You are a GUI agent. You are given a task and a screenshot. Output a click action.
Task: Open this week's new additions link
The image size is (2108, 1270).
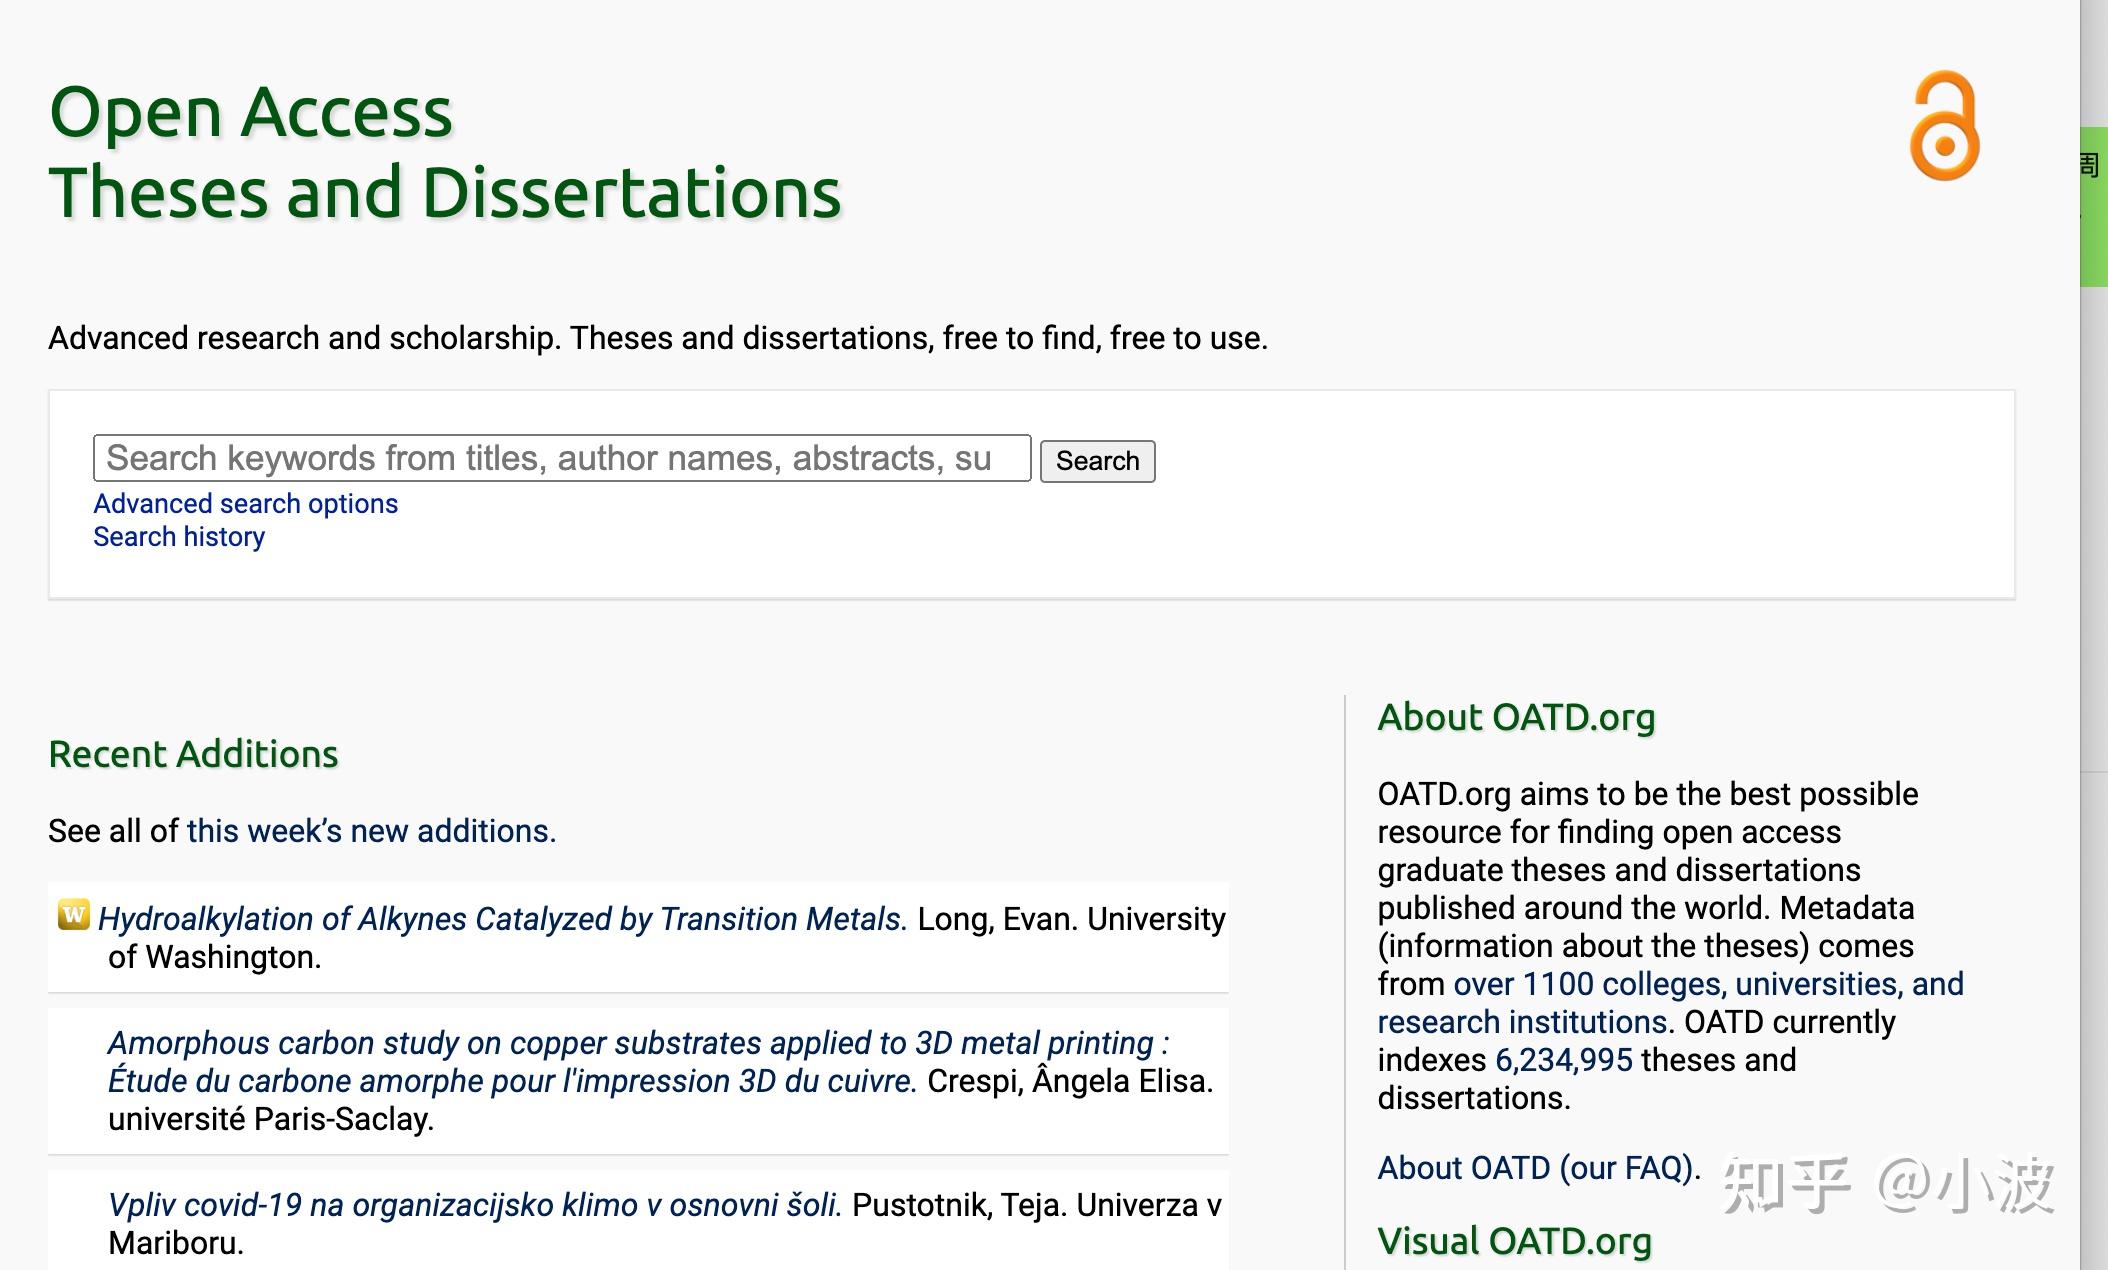pos(370,831)
